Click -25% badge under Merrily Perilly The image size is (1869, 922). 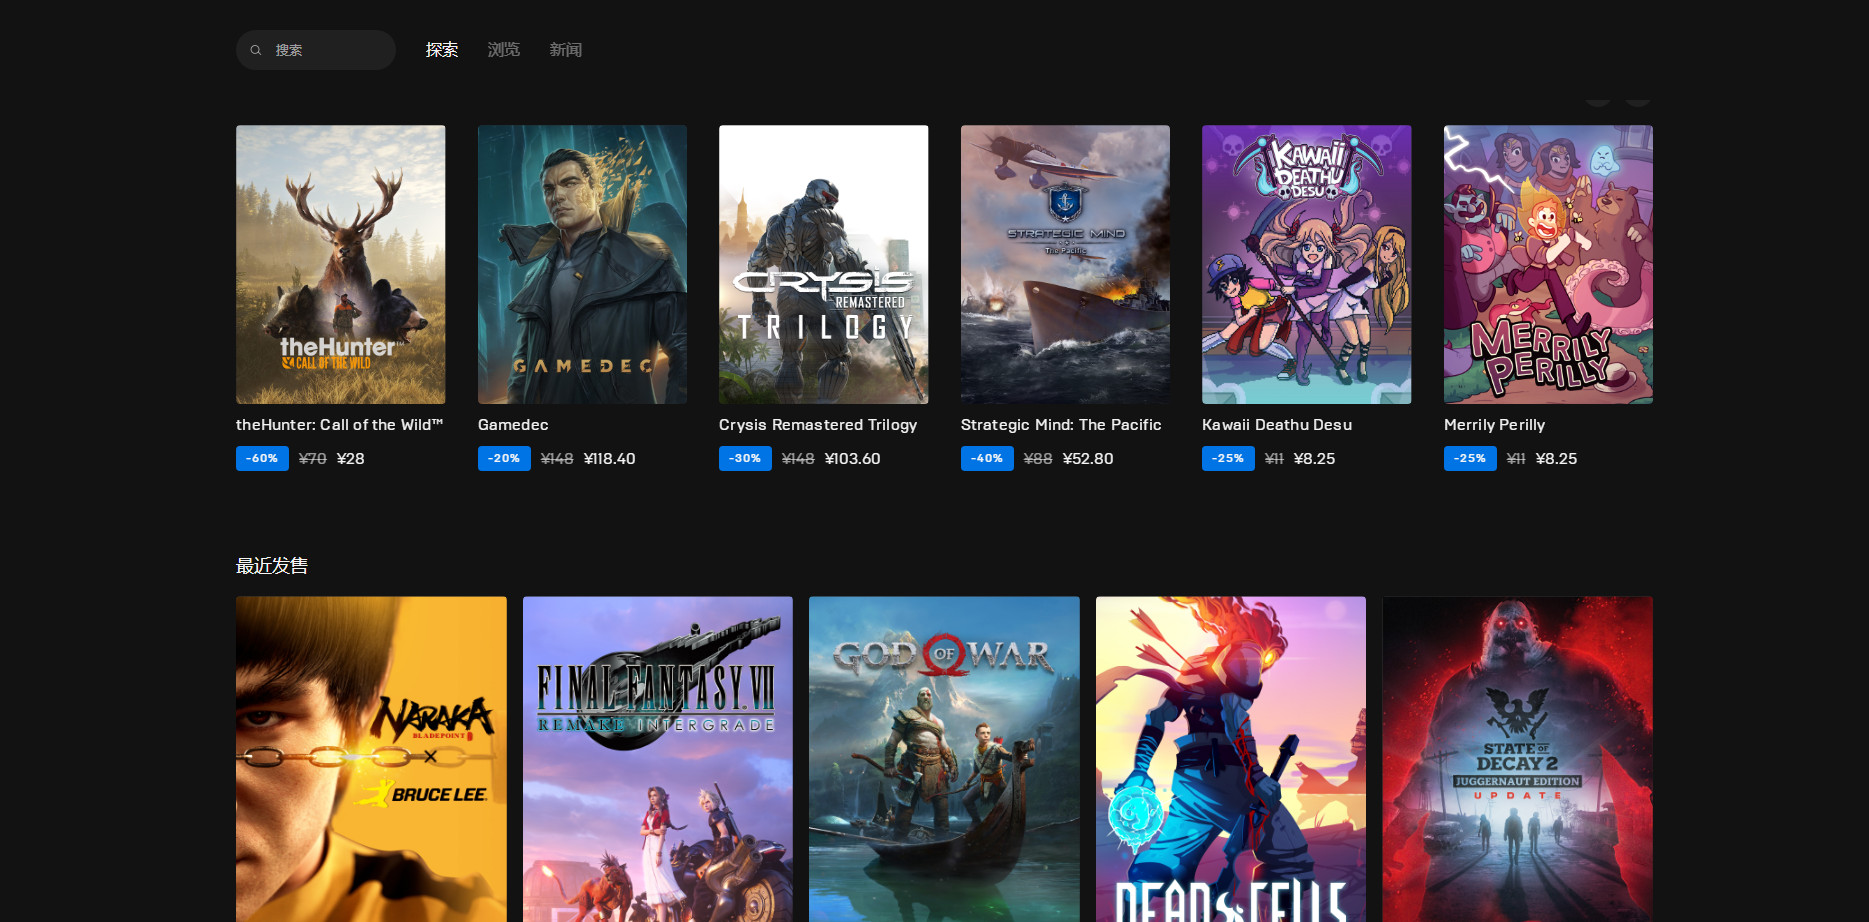tap(1470, 458)
